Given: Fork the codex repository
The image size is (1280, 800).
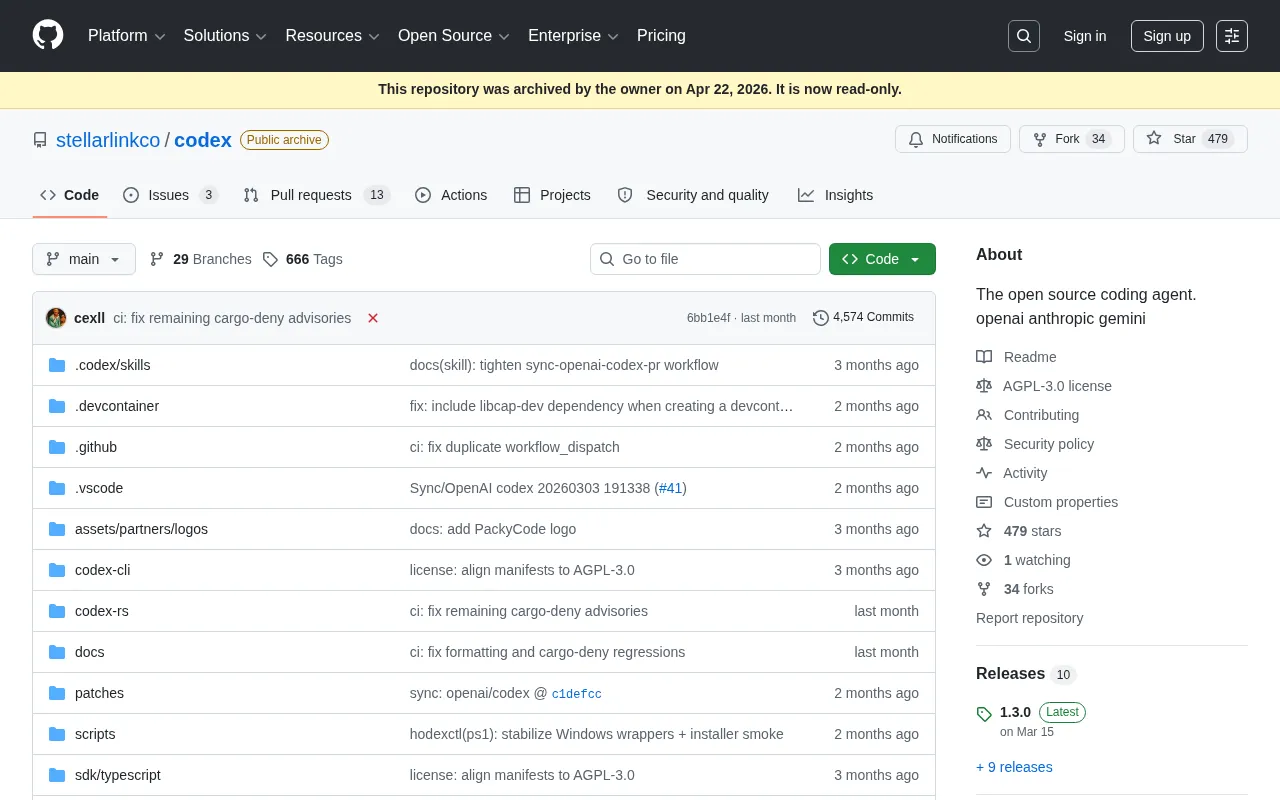Looking at the screenshot, I should click(1072, 139).
